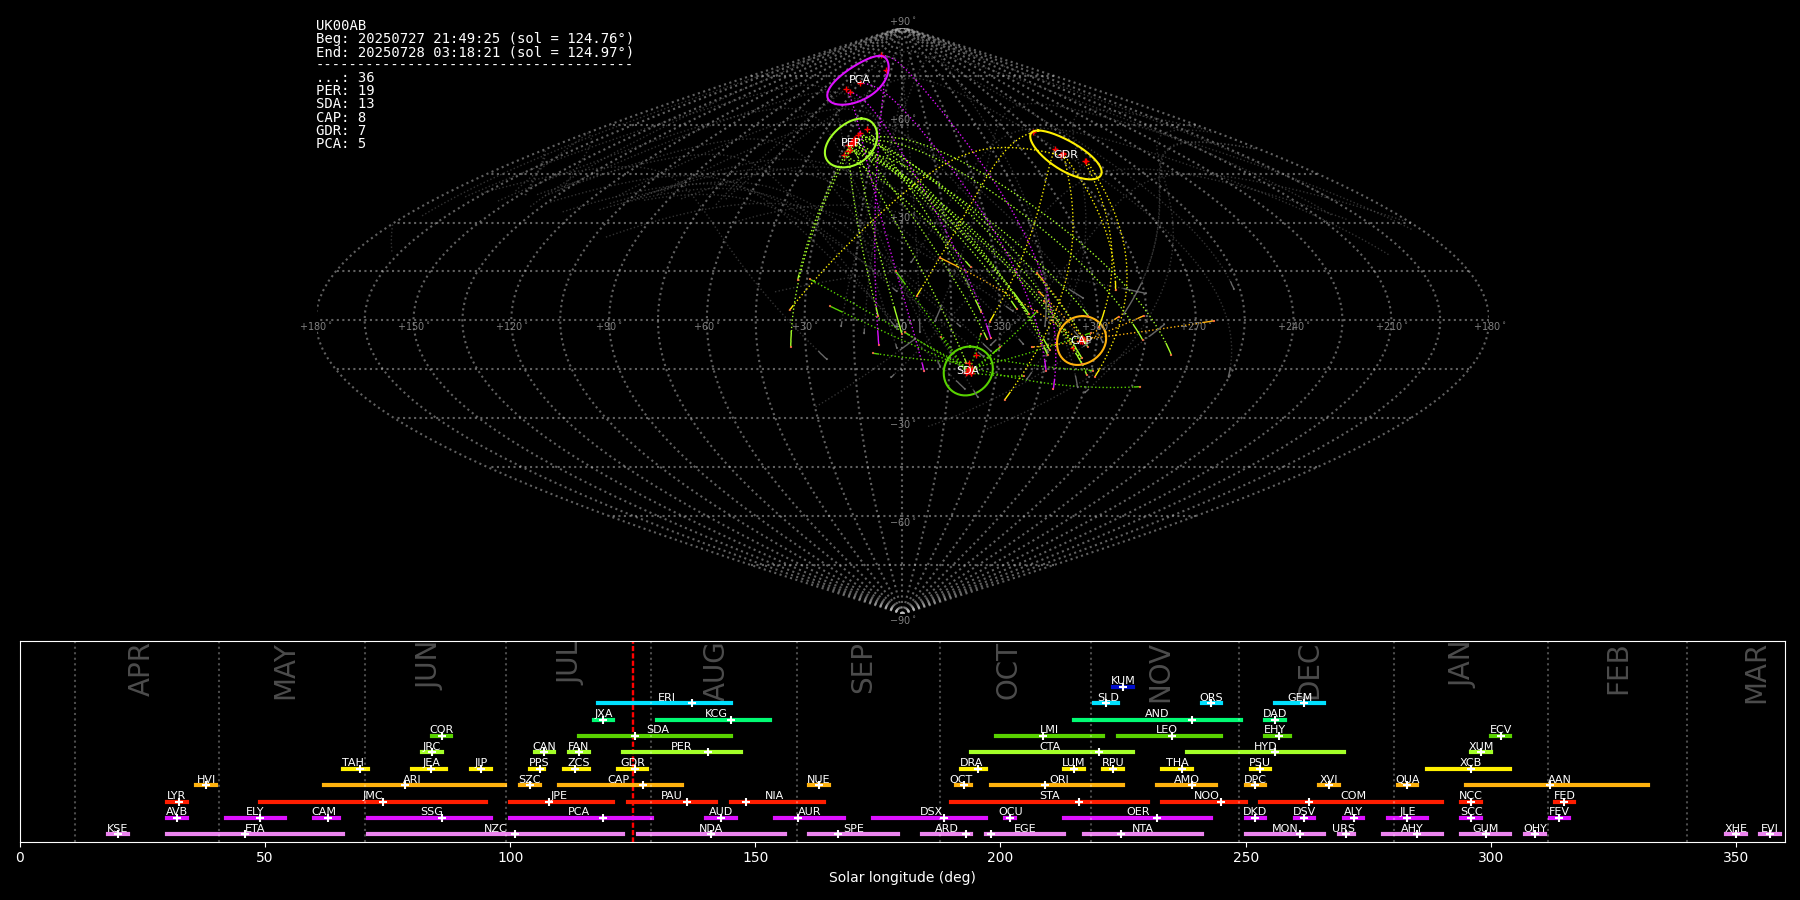Click the SSG shower label on the timeline
This screenshot has width=1800, height=900.
point(431,812)
